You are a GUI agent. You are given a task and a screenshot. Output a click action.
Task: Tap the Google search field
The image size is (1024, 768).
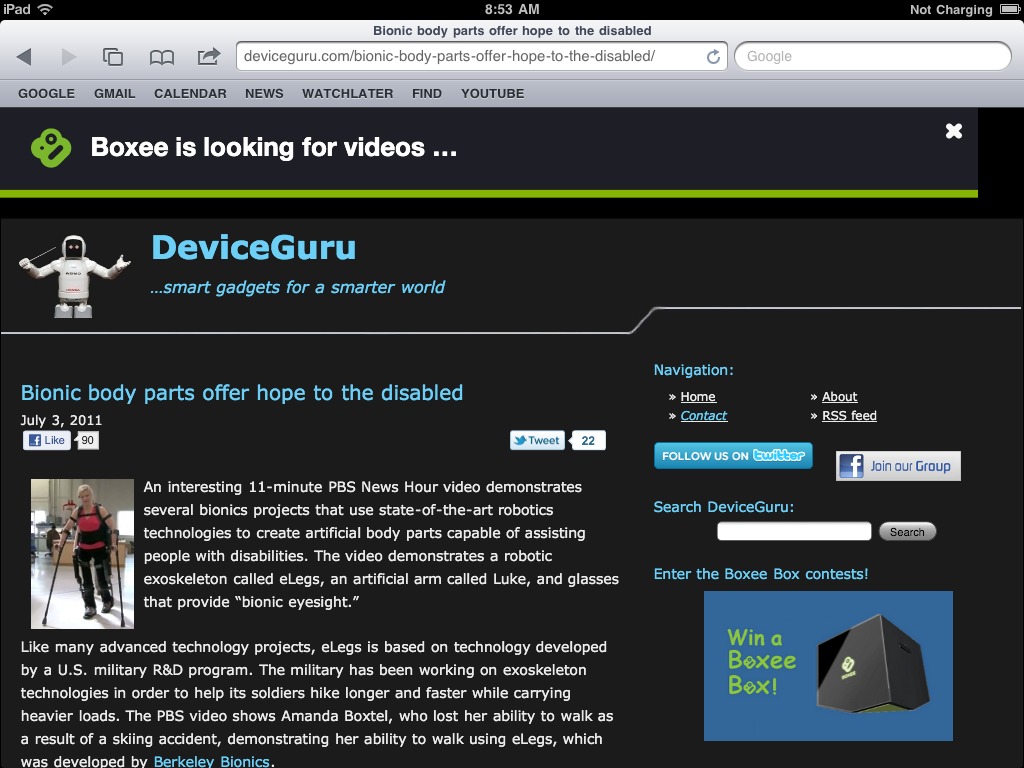click(872, 56)
